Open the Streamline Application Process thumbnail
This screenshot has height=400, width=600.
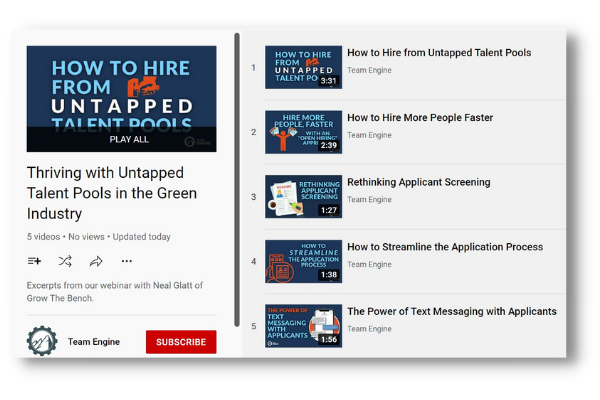coord(303,261)
